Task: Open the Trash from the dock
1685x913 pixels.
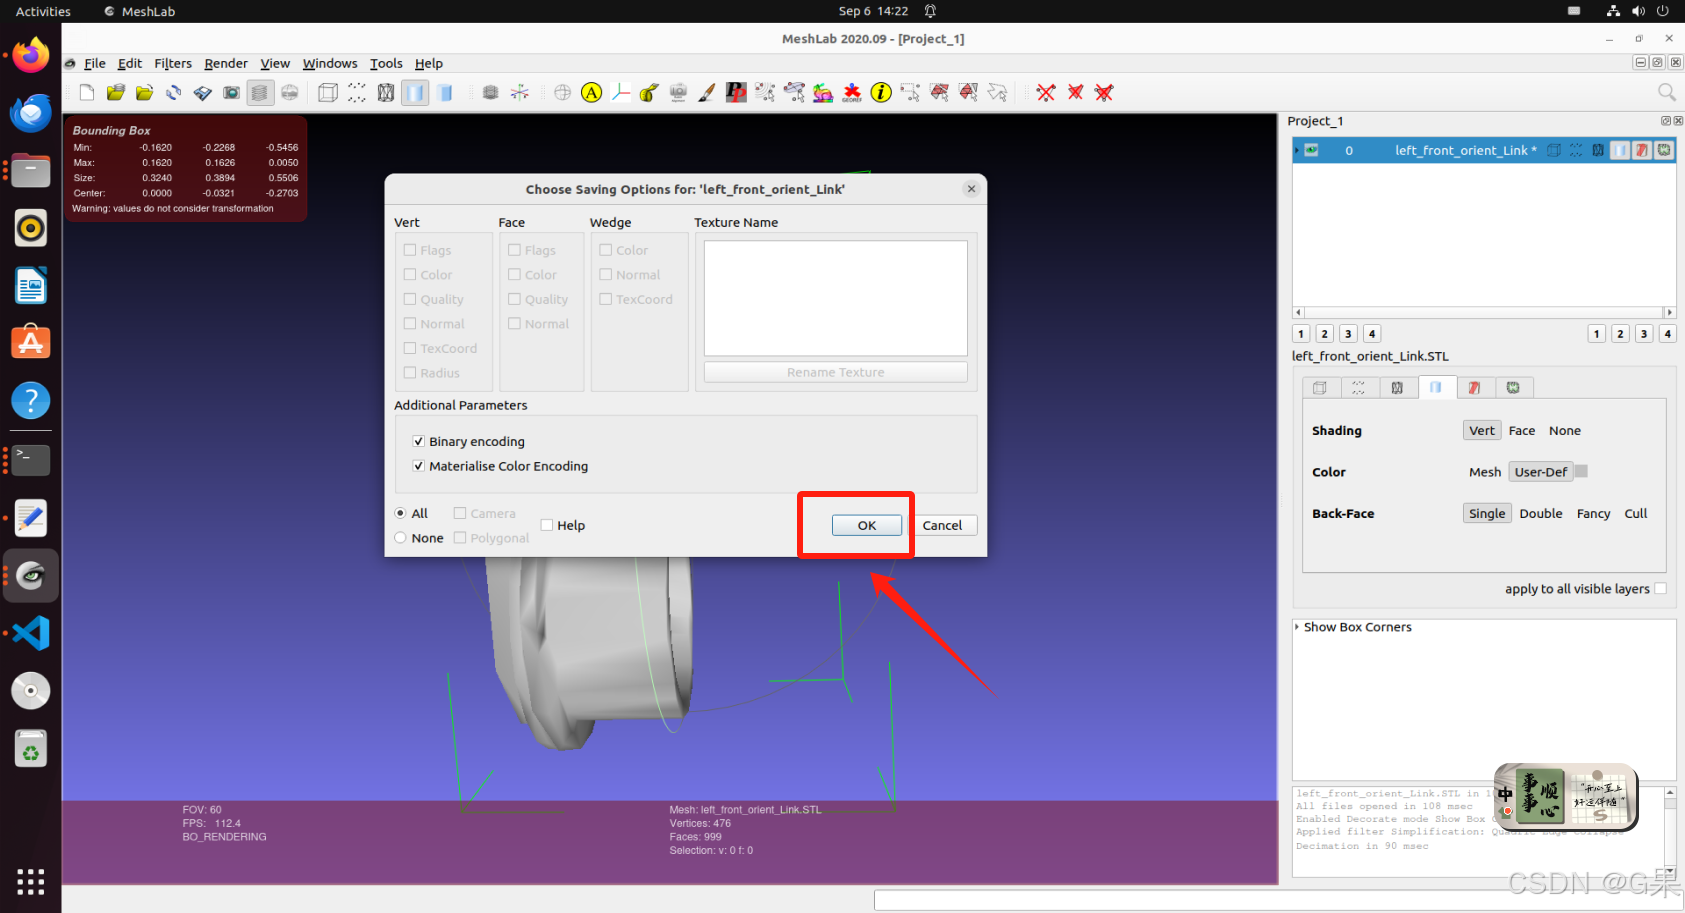Action: pos(31,749)
